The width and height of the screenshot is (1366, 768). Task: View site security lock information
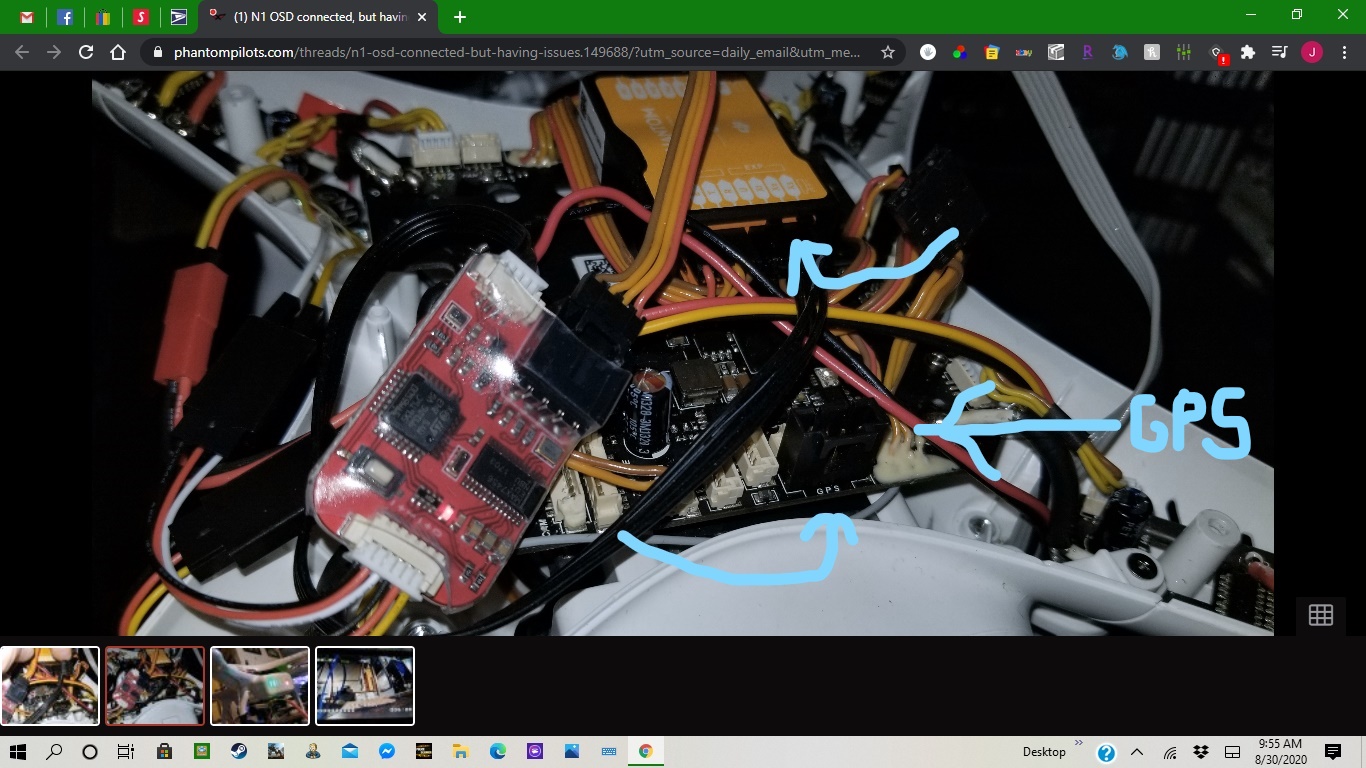158,52
